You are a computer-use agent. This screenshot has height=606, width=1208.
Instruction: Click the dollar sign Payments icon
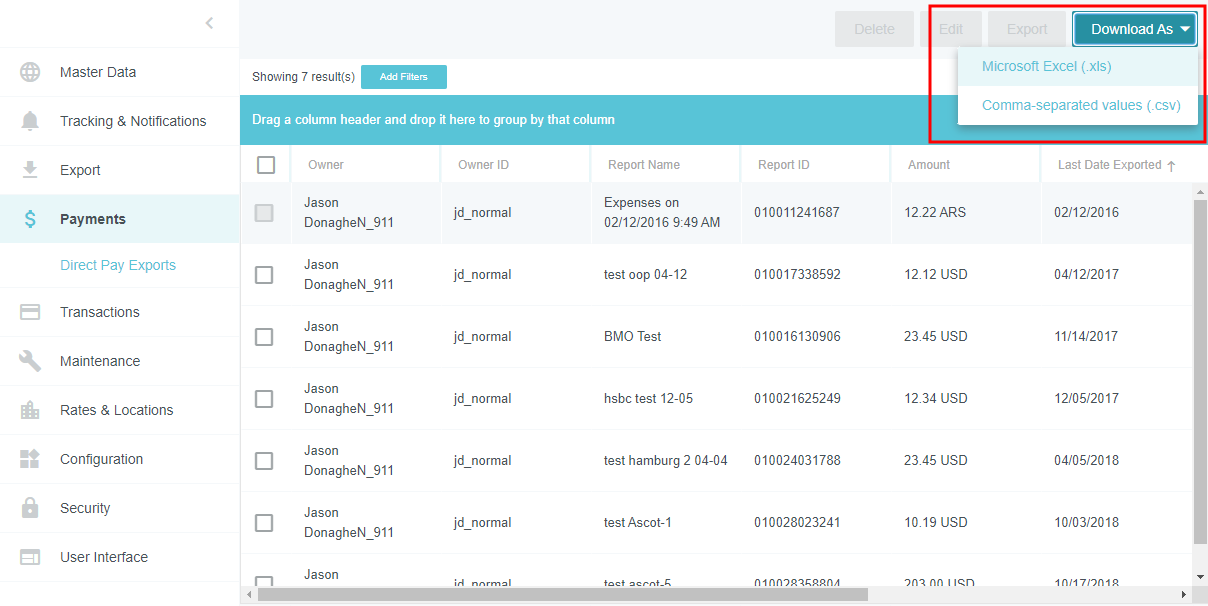coord(30,219)
